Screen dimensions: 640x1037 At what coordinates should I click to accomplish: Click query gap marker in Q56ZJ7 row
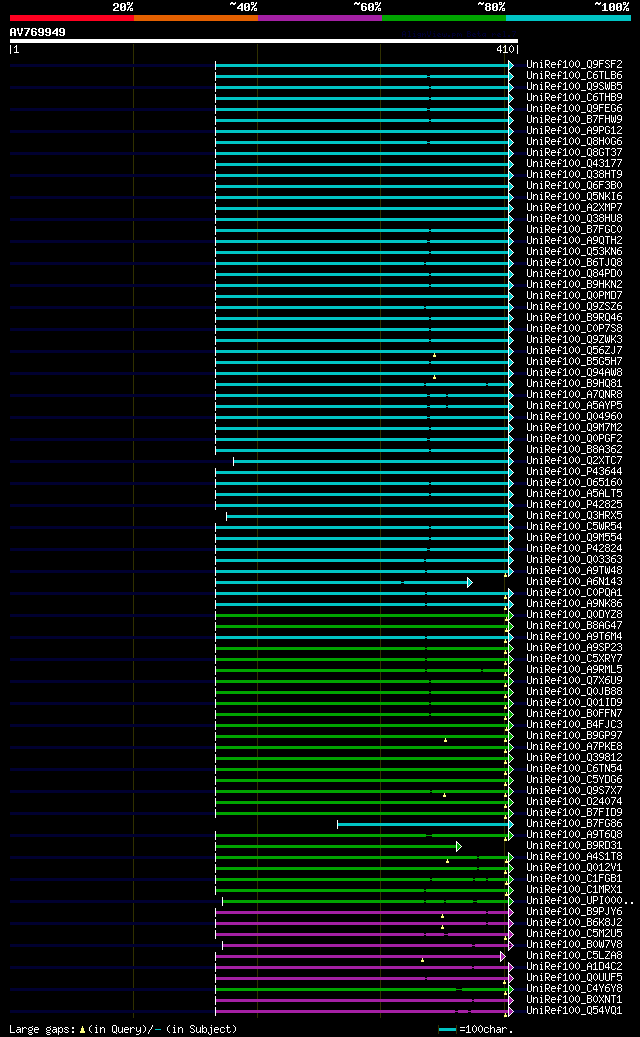[x=434, y=355]
